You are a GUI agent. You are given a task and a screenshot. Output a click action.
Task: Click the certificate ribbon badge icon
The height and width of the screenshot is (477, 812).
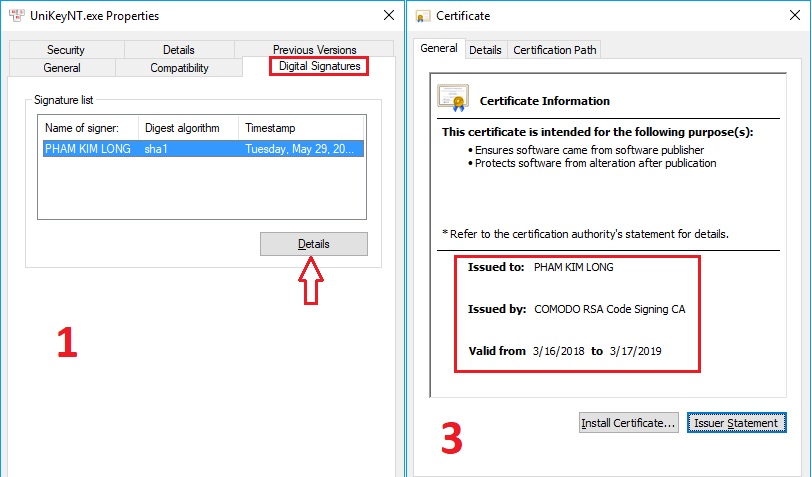tap(453, 97)
